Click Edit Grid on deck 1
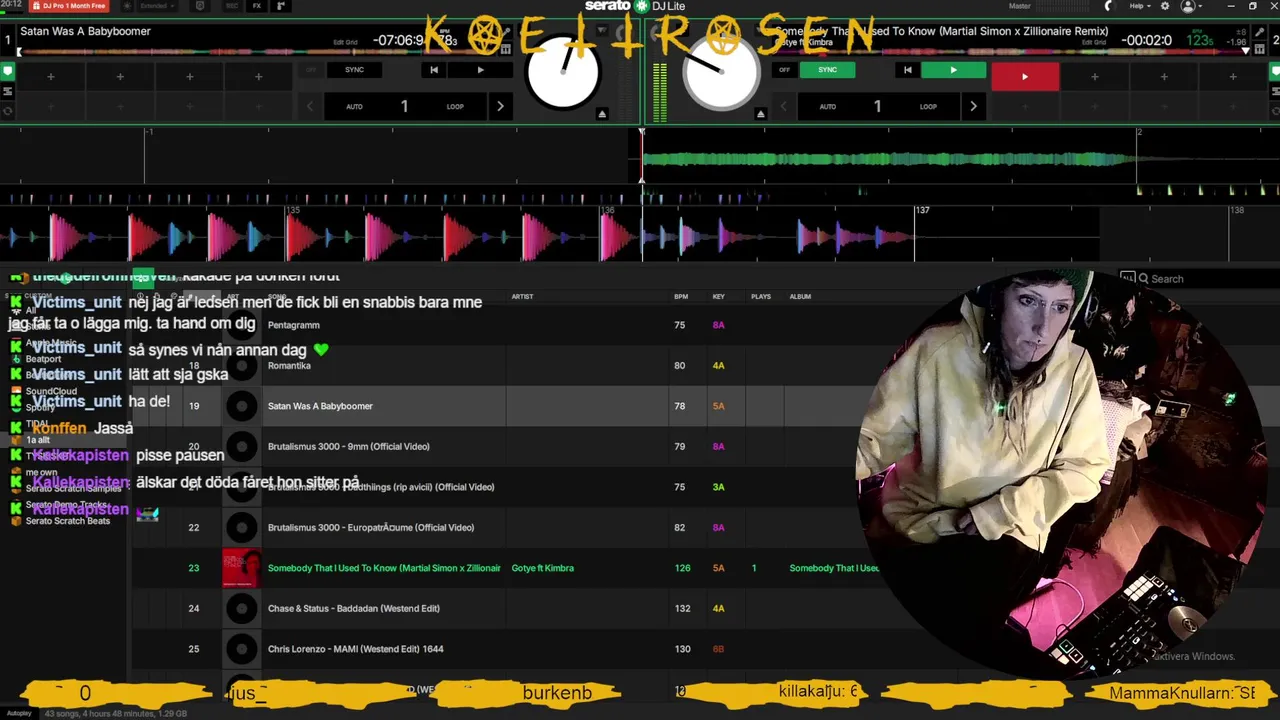 coord(345,43)
